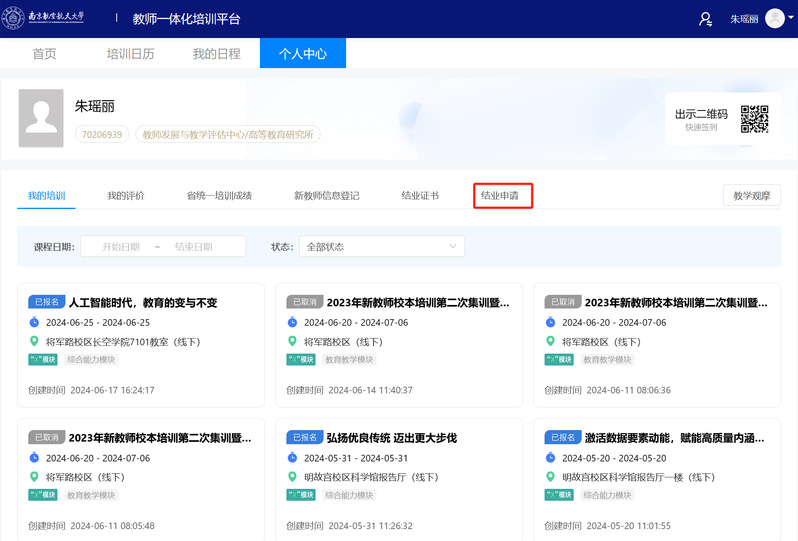Click clock icon on 人工智能时代 course card
Image resolution: width=798 pixels, height=541 pixels.
point(33,322)
